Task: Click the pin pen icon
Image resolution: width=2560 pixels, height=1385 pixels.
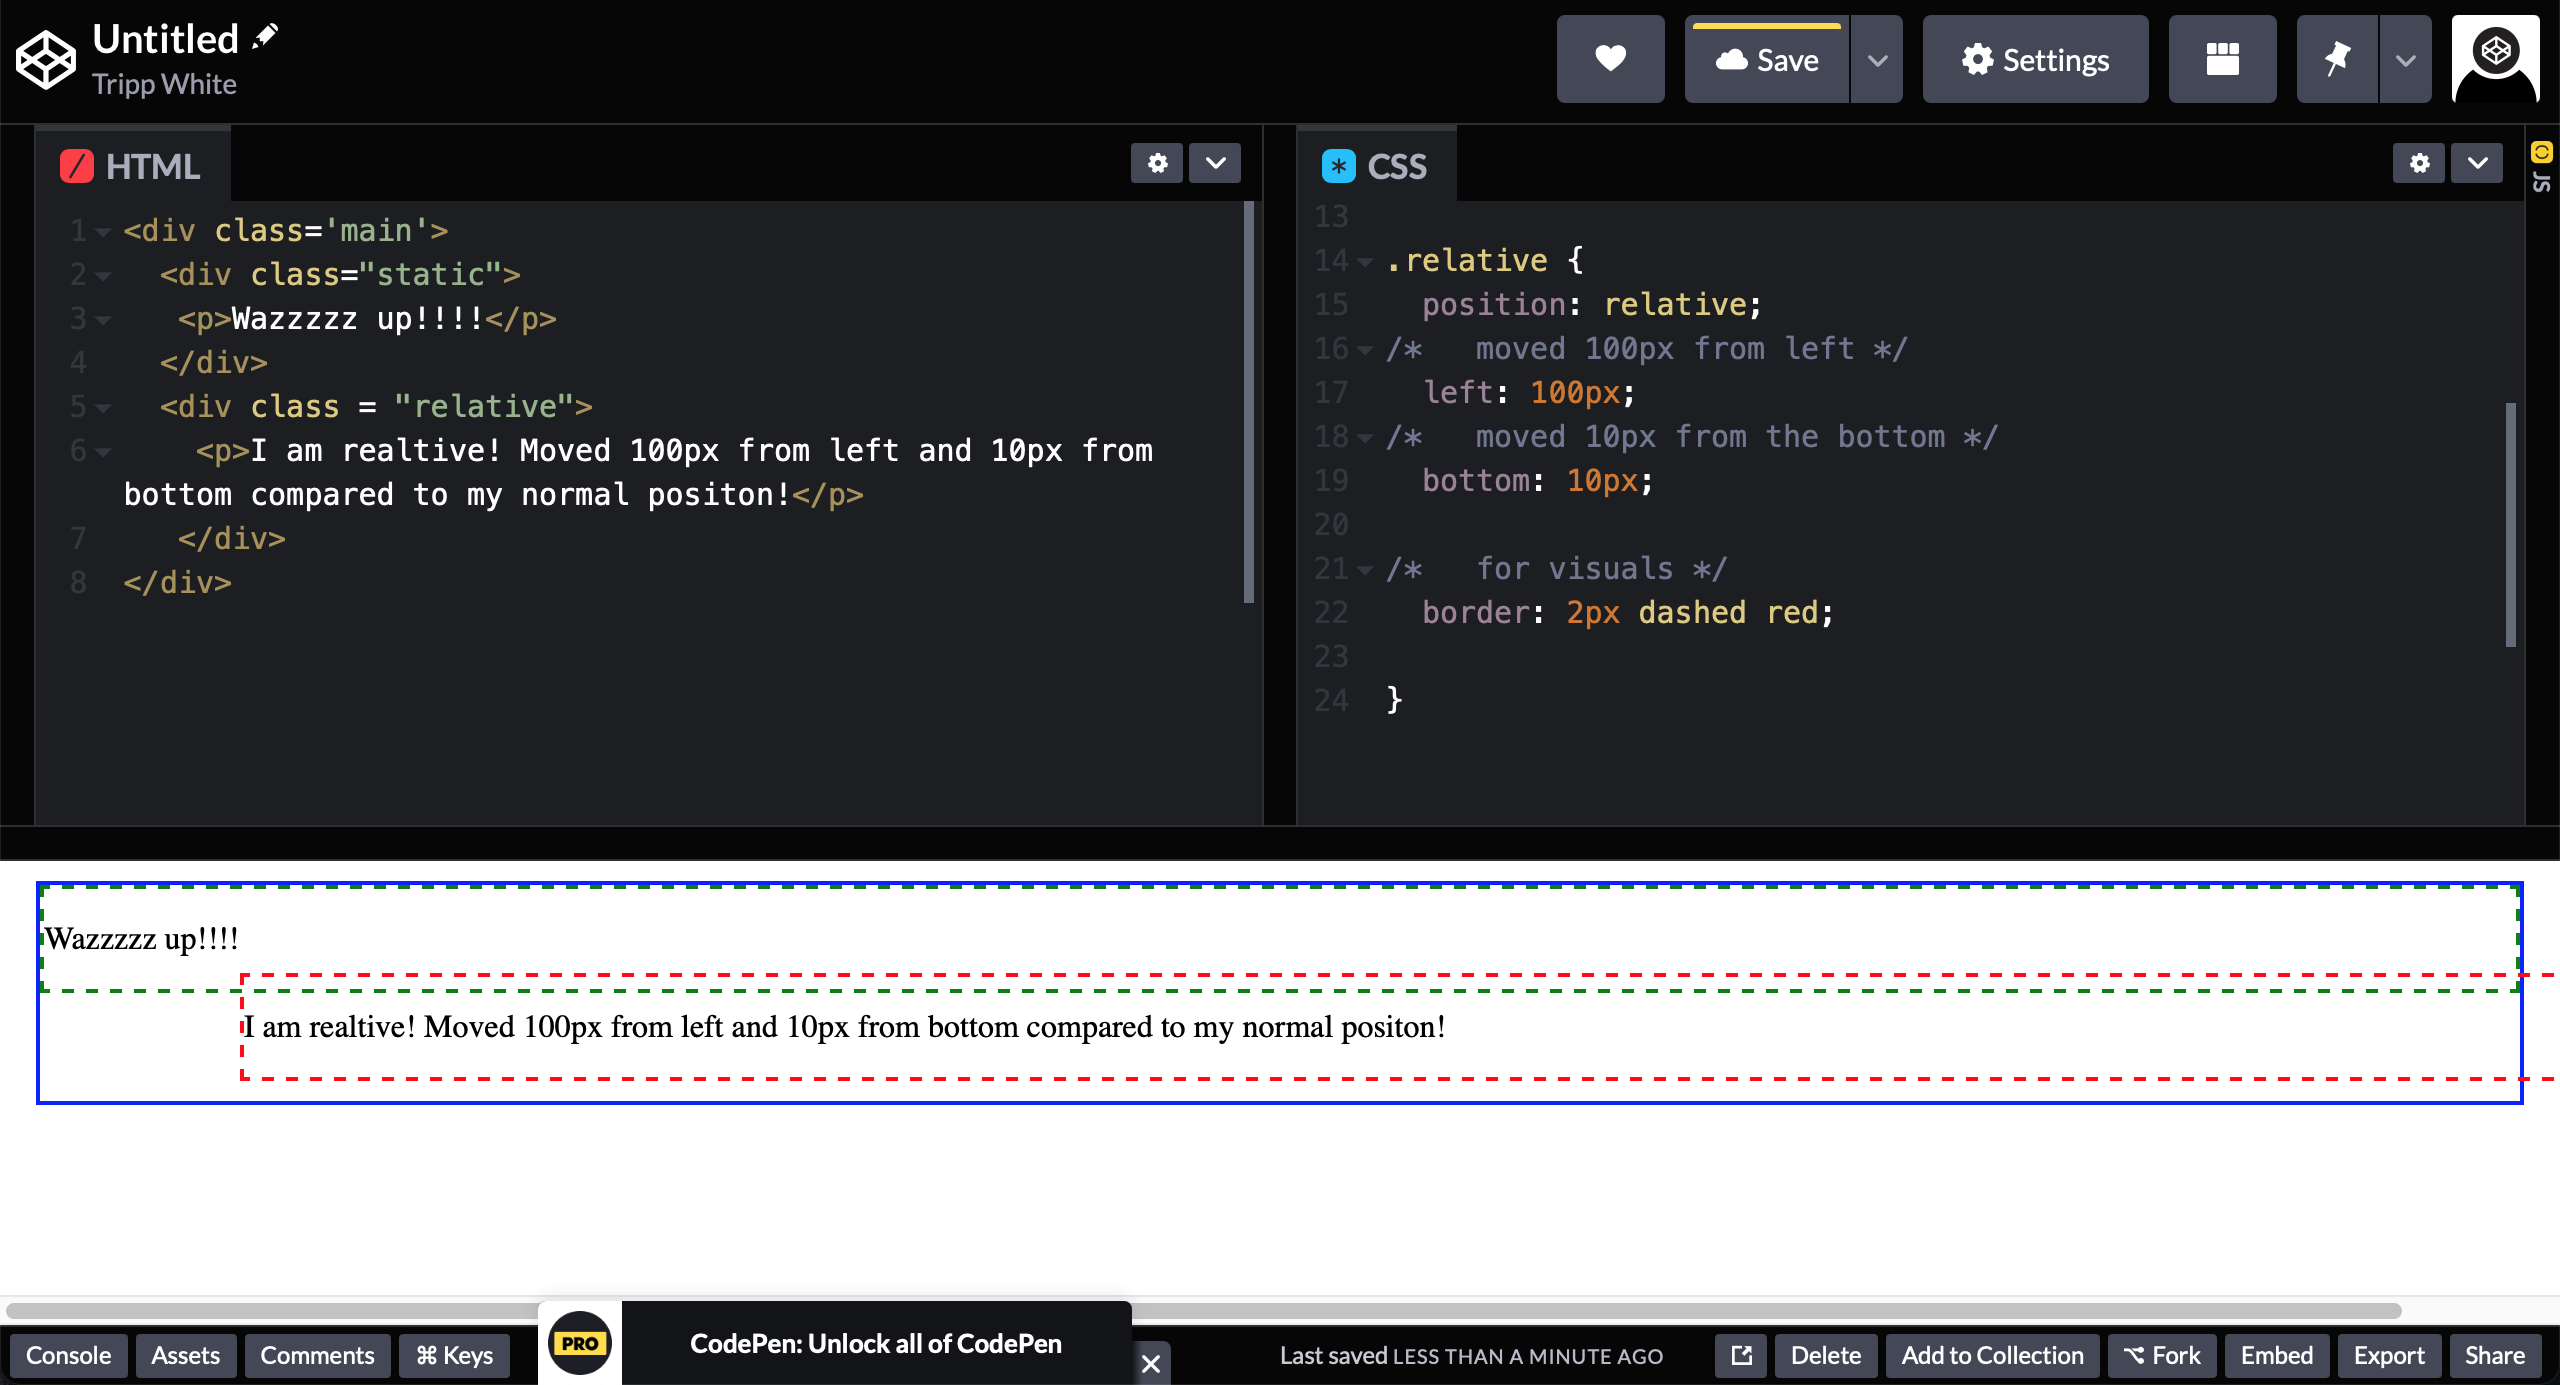Action: (2337, 59)
